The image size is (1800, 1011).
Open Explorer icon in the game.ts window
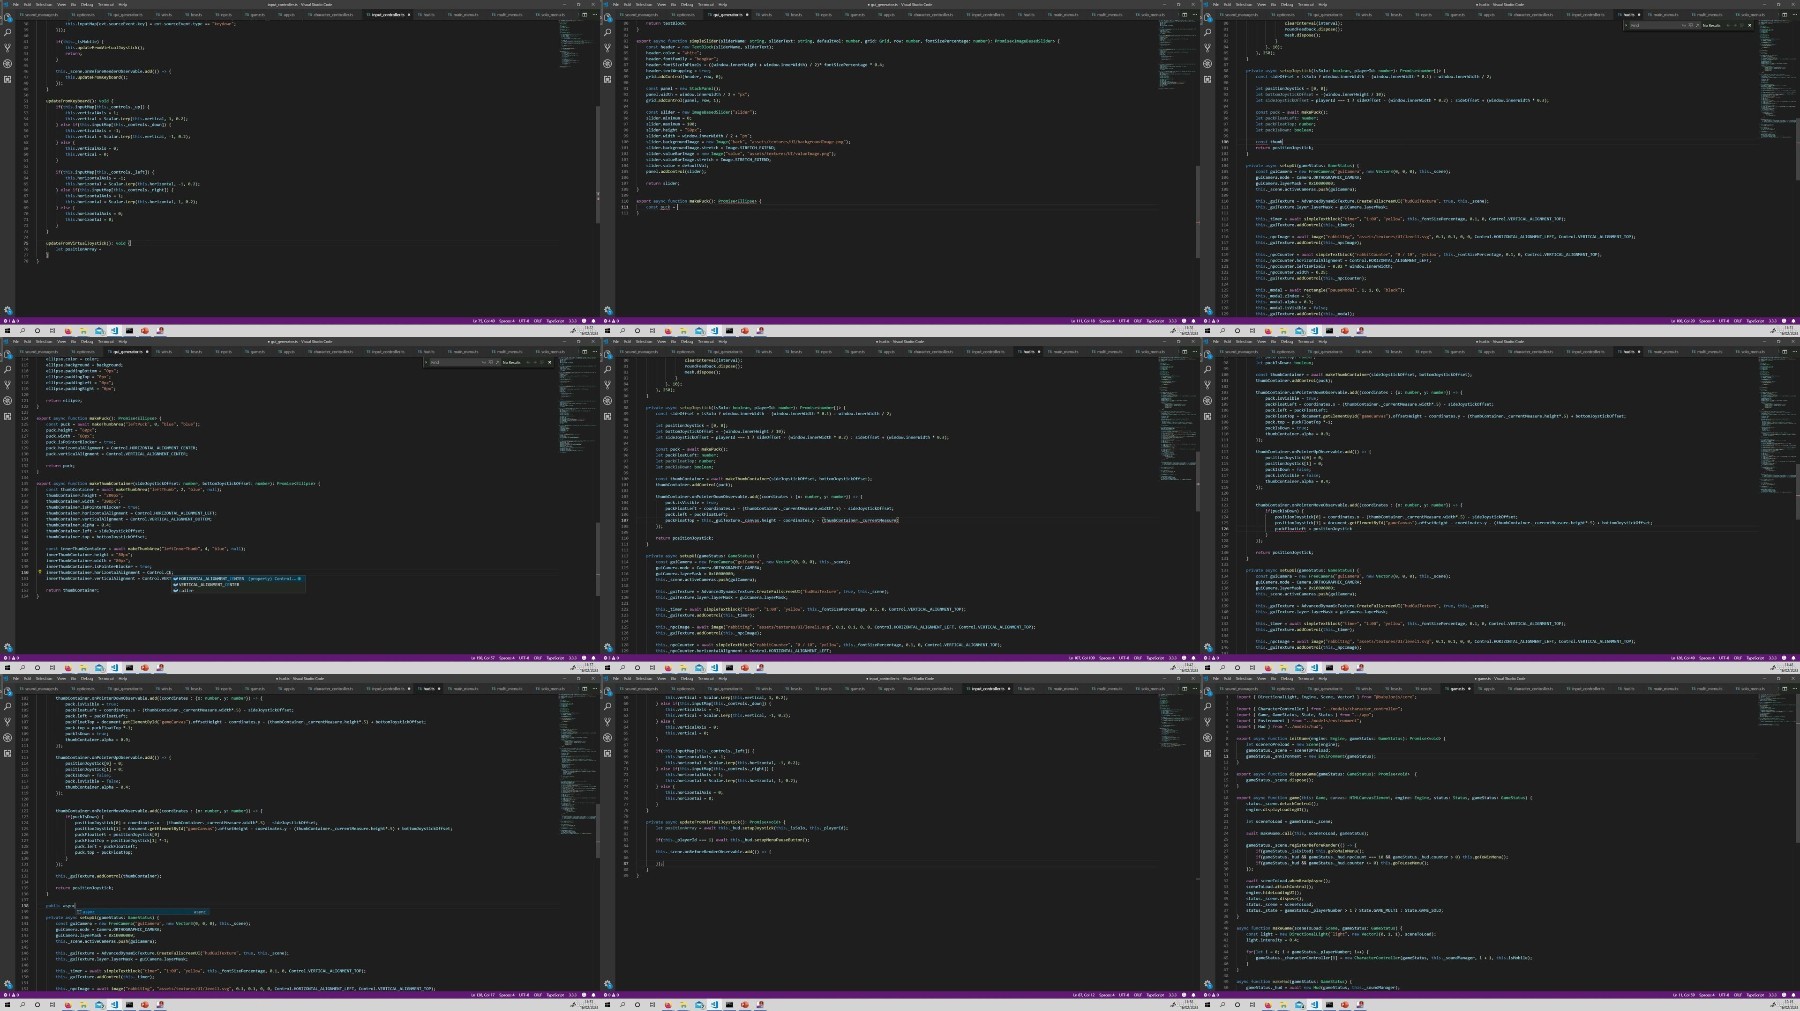point(1207,691)
